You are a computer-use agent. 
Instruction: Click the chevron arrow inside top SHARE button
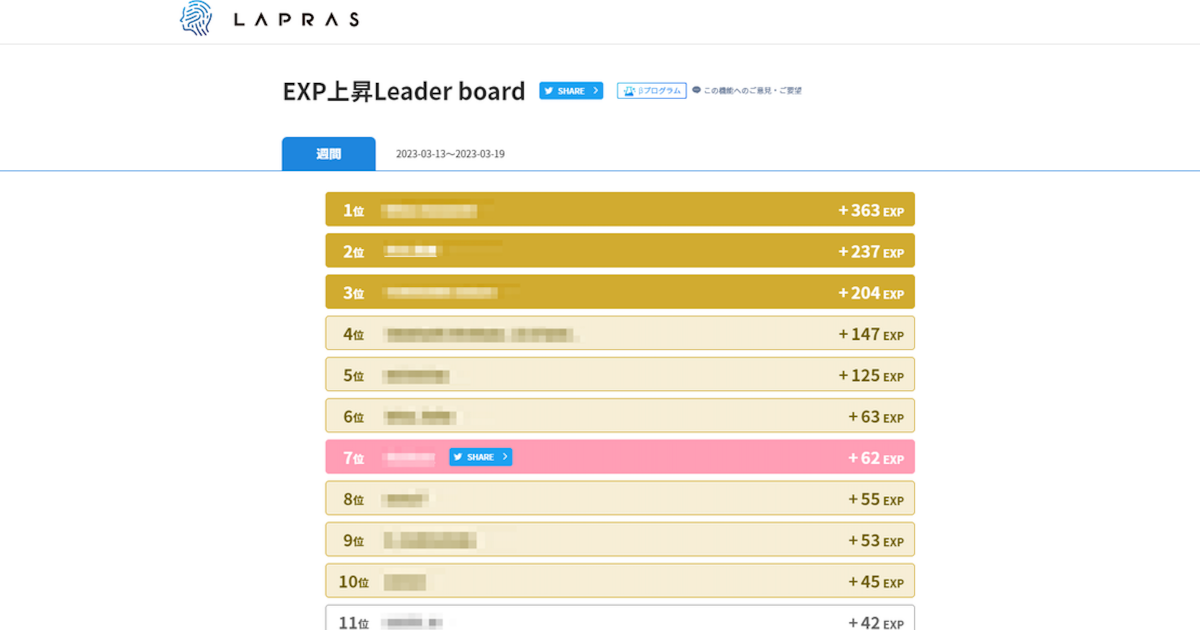coord(596,90)
